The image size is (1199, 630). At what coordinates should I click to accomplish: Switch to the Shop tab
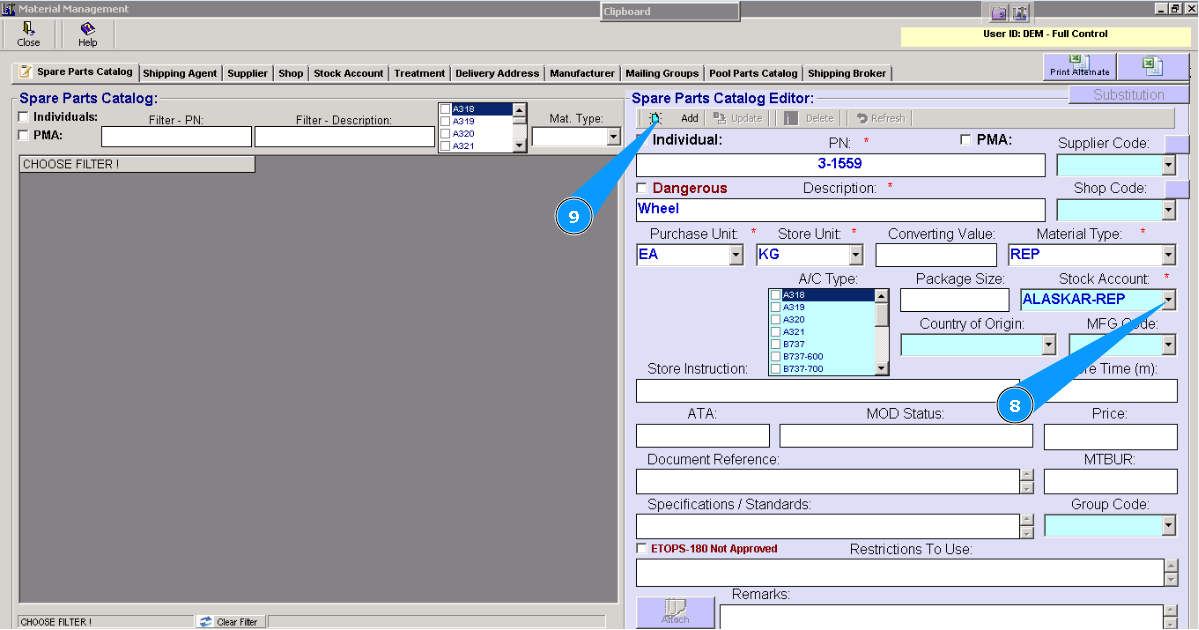291,73
